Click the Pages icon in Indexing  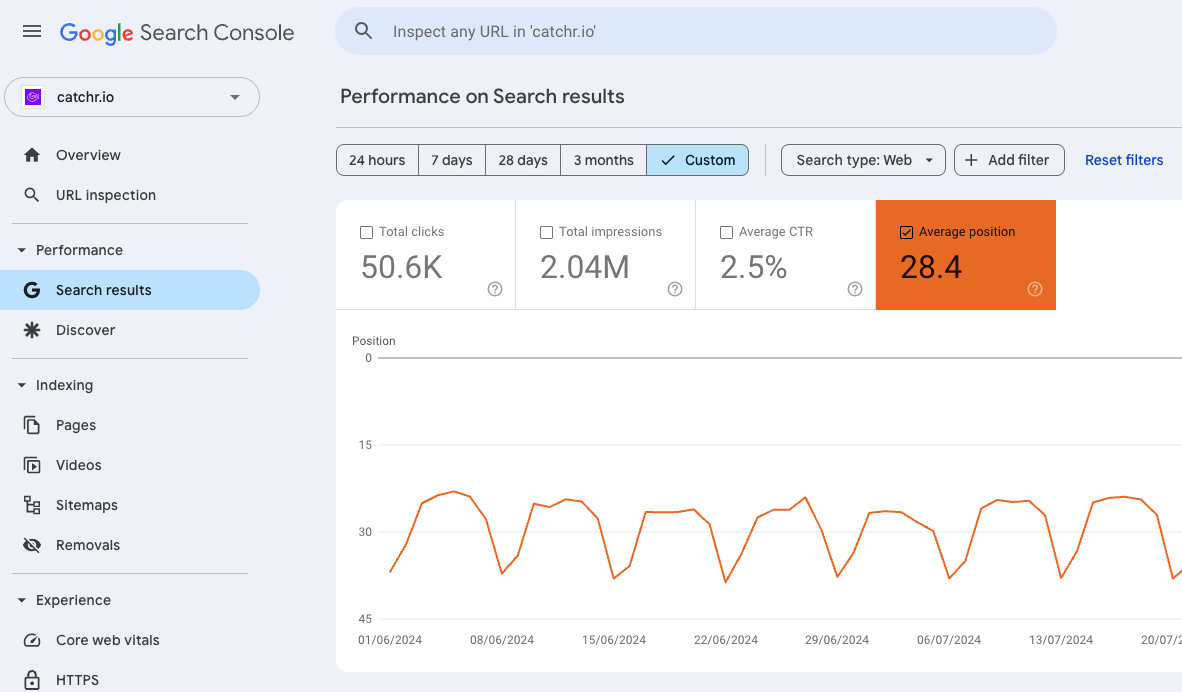pyautogui.click(x=32, y=425)
